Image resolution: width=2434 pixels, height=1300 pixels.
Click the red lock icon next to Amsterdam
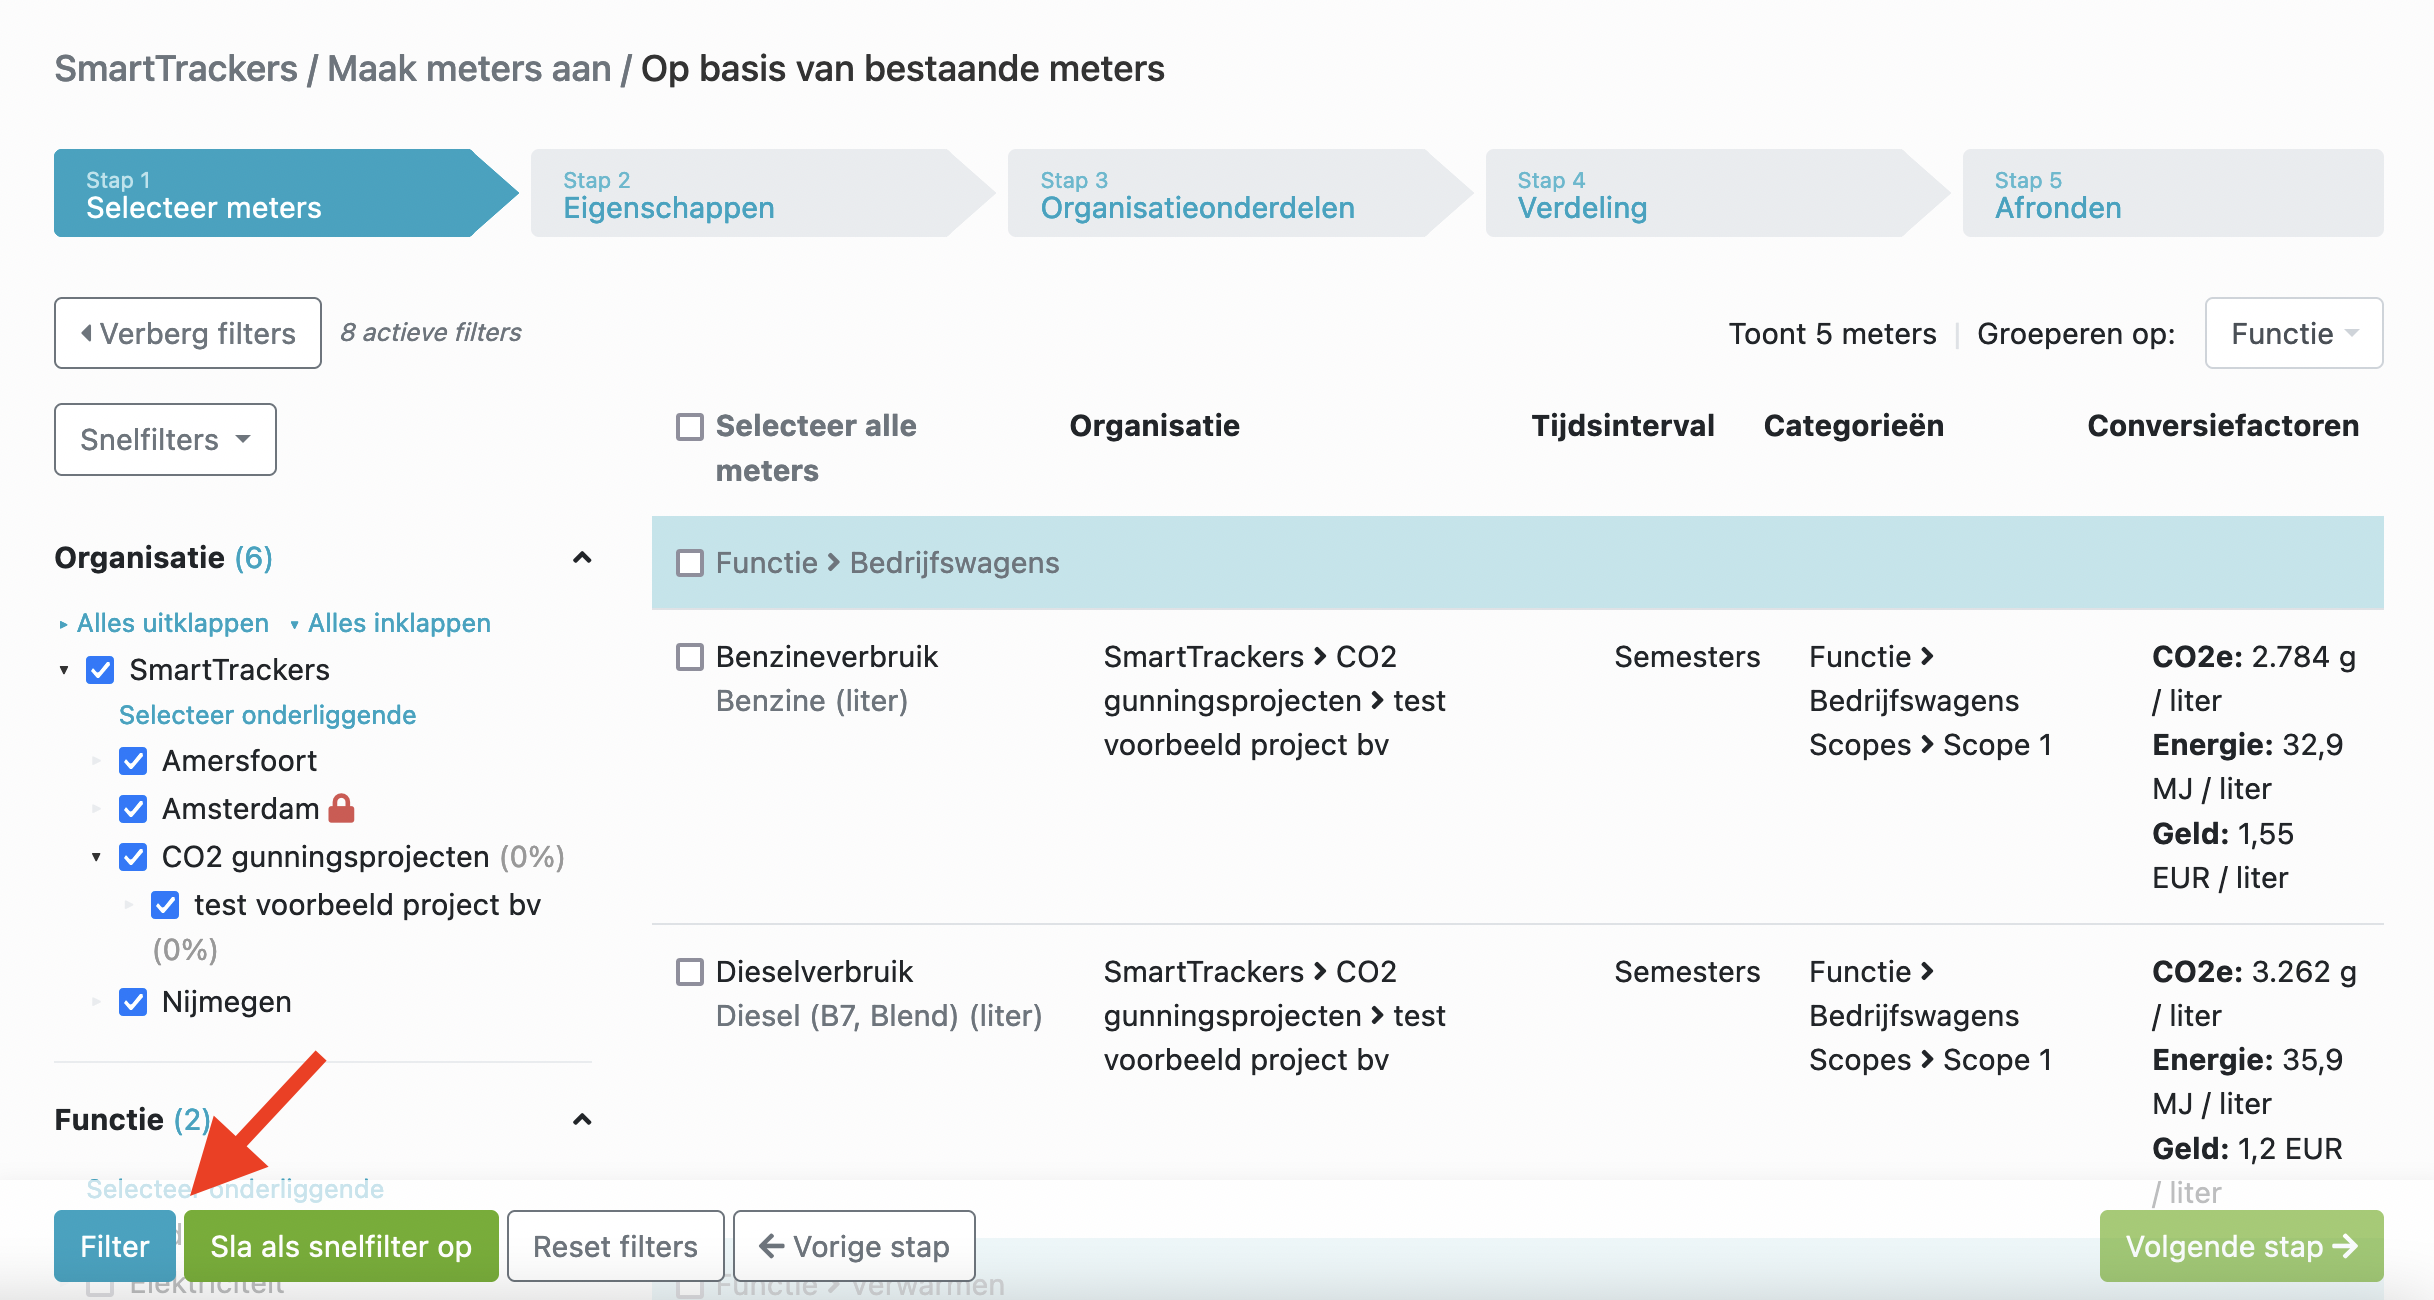click(342, 808)
